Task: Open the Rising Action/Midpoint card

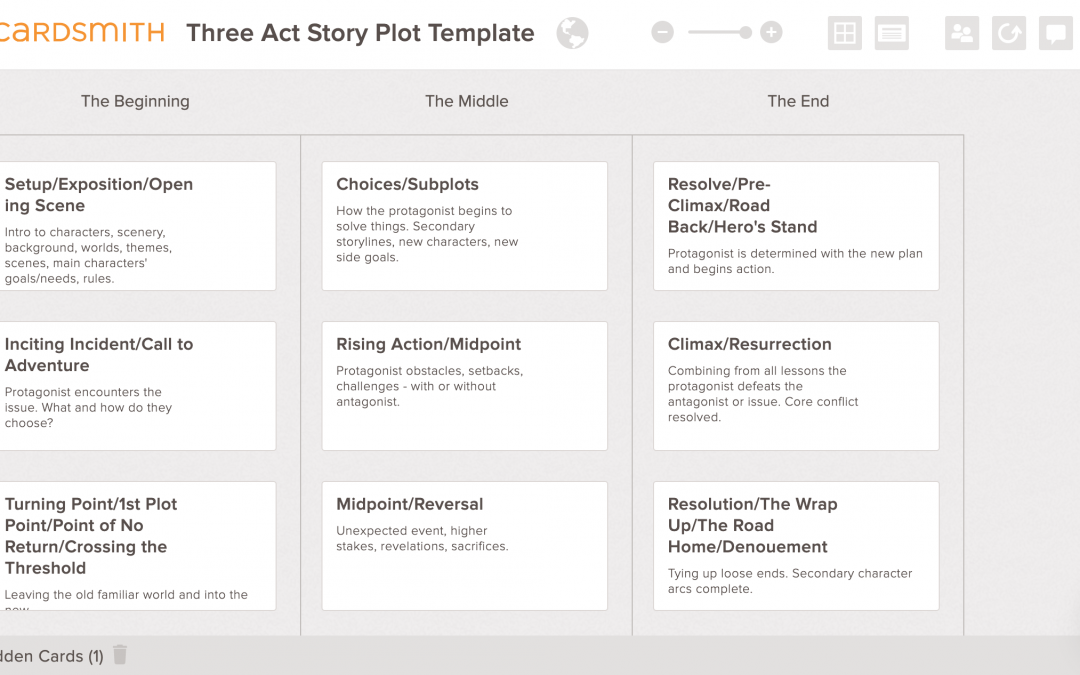Action: pyautogui.click(x=465, y=386)
